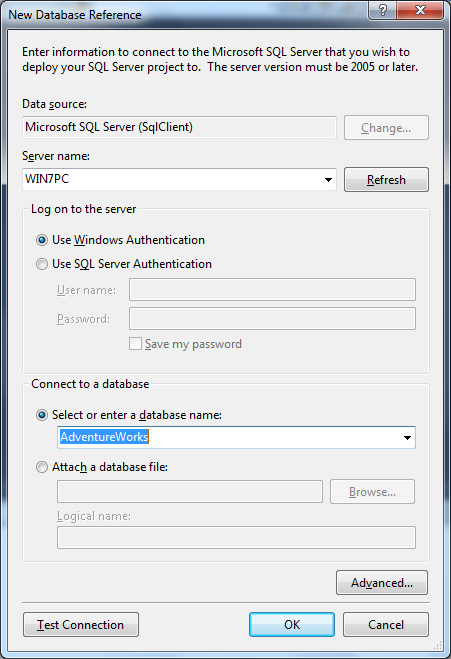Click the AdventureWorks database name field
Image resolution: width=451 pixels, height=659 pixels.
tap(229, 438)
